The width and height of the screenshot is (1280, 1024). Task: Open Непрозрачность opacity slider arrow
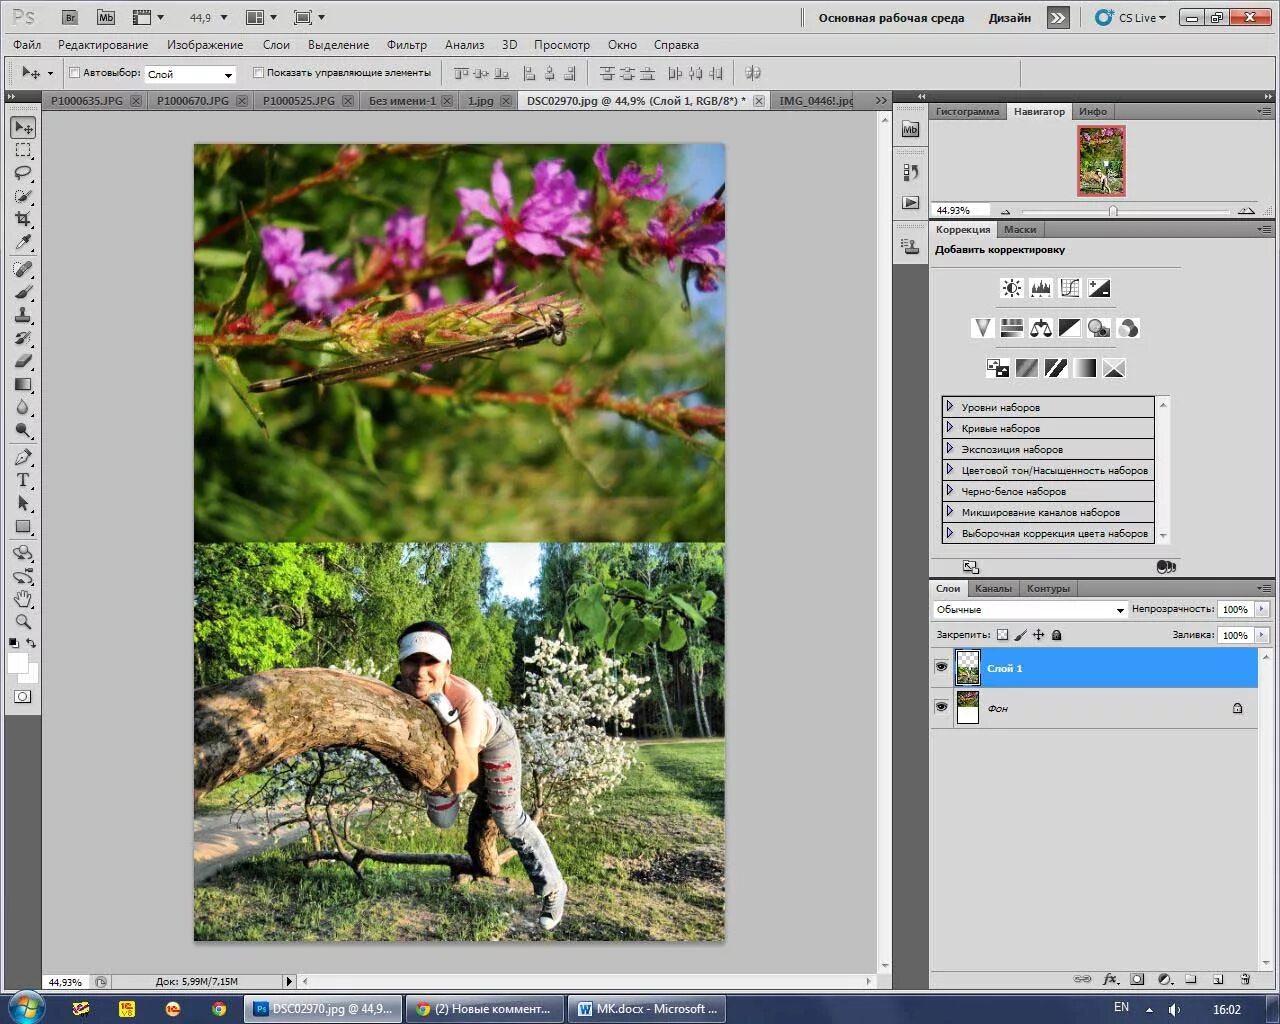click(1262, 609)
